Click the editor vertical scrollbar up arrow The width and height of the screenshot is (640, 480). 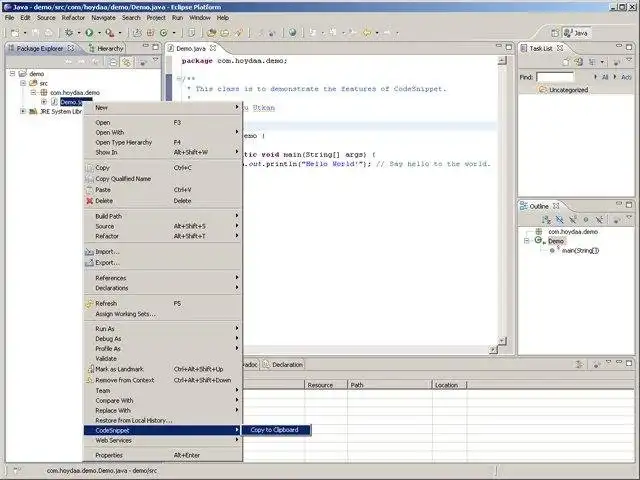point(502,60)
